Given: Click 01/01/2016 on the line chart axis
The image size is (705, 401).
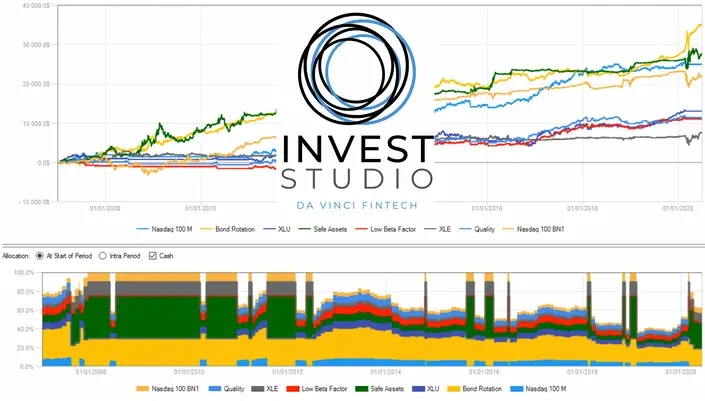Looking at the screenshot, I should (486, 209).
